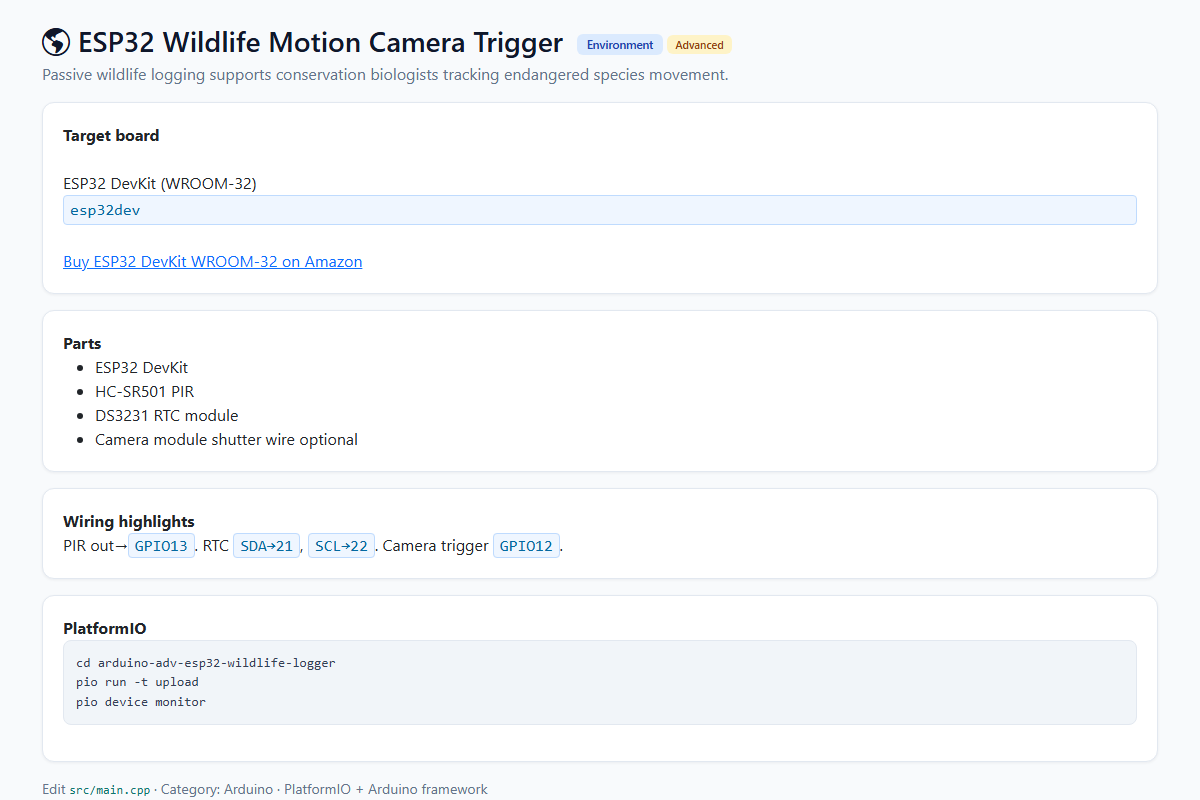Click Category: Arduino text in footer

click(217, 789)
